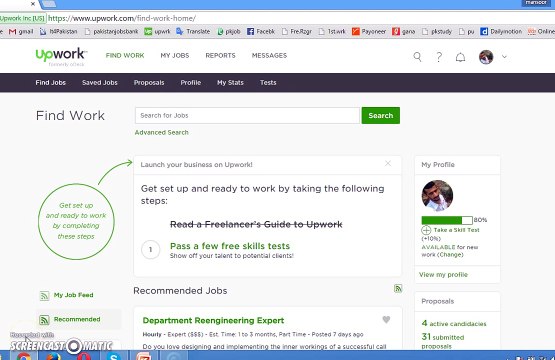Save Department Reengineering Expert job with heart
Viewport: 555px width, 360px height.
386,319
